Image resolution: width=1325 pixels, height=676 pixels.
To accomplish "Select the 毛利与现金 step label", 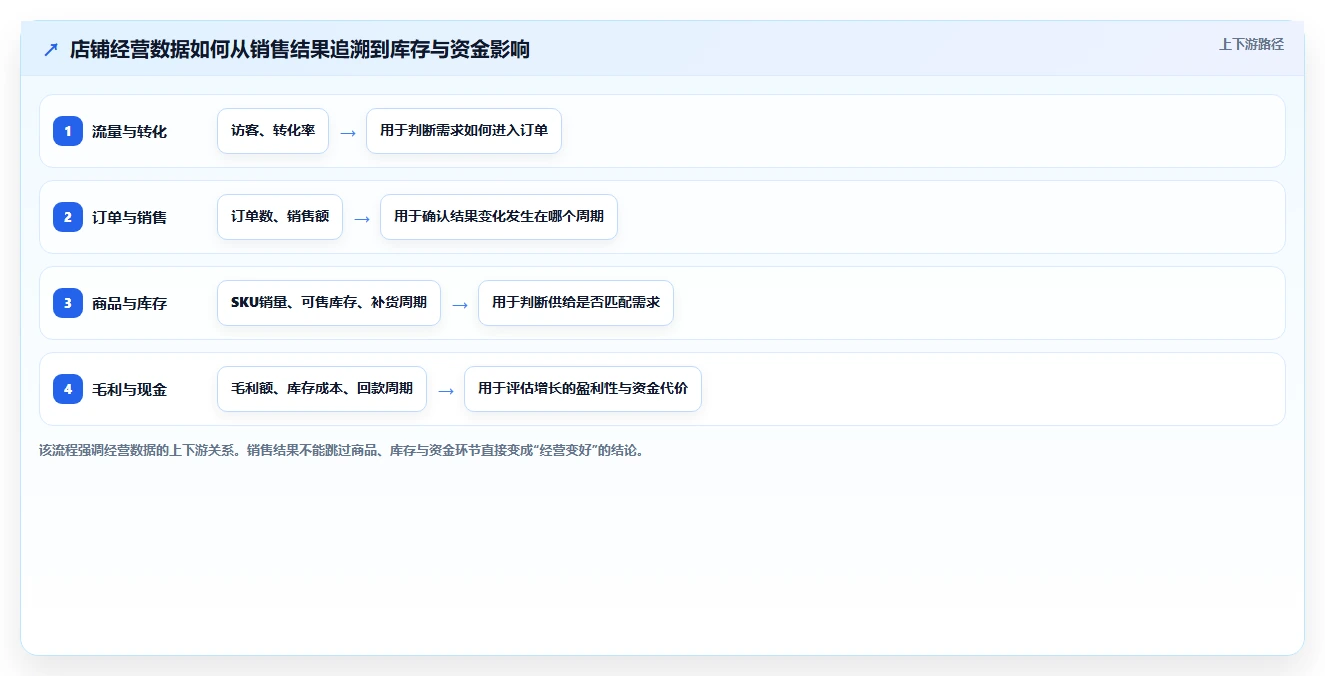I will point(129,390).
